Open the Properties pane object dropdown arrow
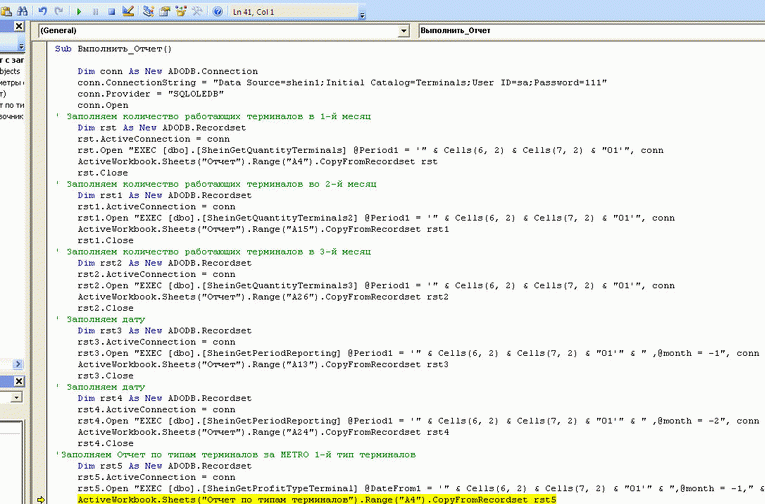The width and height of the screenshot is (765, 504). pos(17,398)
